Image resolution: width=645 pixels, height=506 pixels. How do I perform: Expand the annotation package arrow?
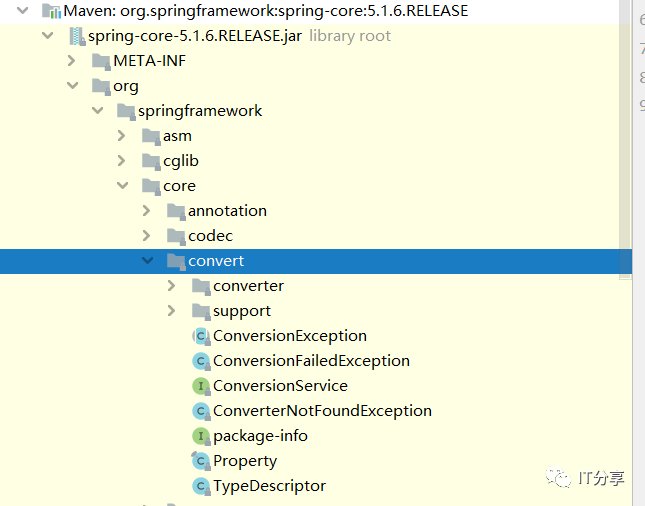pos(147,211)
